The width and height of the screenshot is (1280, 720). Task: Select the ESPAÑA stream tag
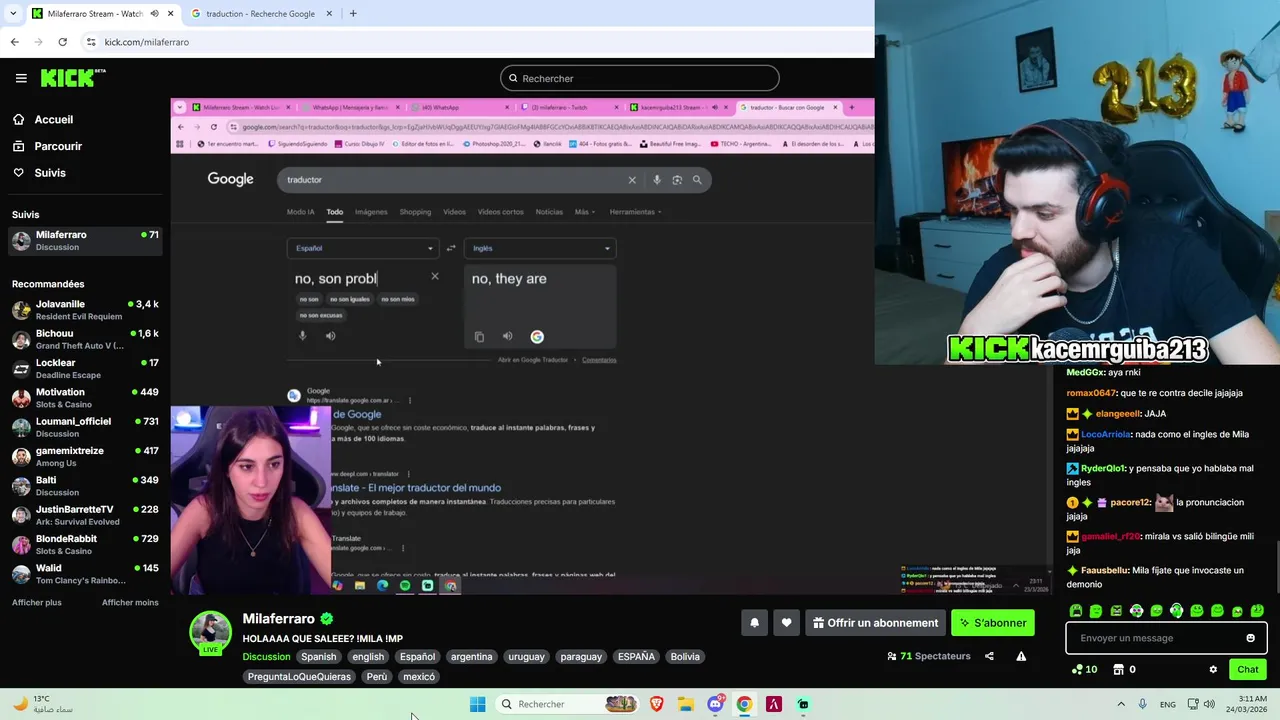coord(636,657)
